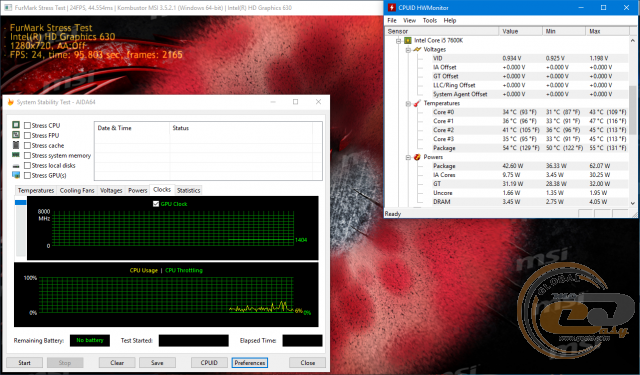The width and height of the screenshot is (640, 375).
Task: Click the HWMonitor vertical scrollbar thumb
Action: pyautogui.click(x=633, y=109)
